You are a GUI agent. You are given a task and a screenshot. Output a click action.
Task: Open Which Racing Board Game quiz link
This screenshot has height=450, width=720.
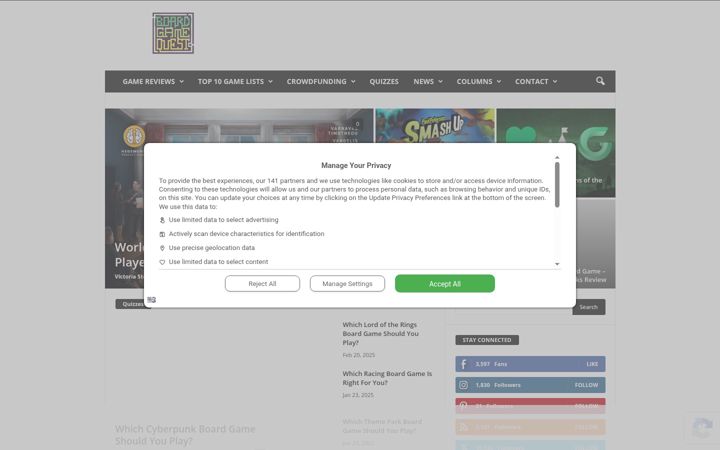pos(387,378)
